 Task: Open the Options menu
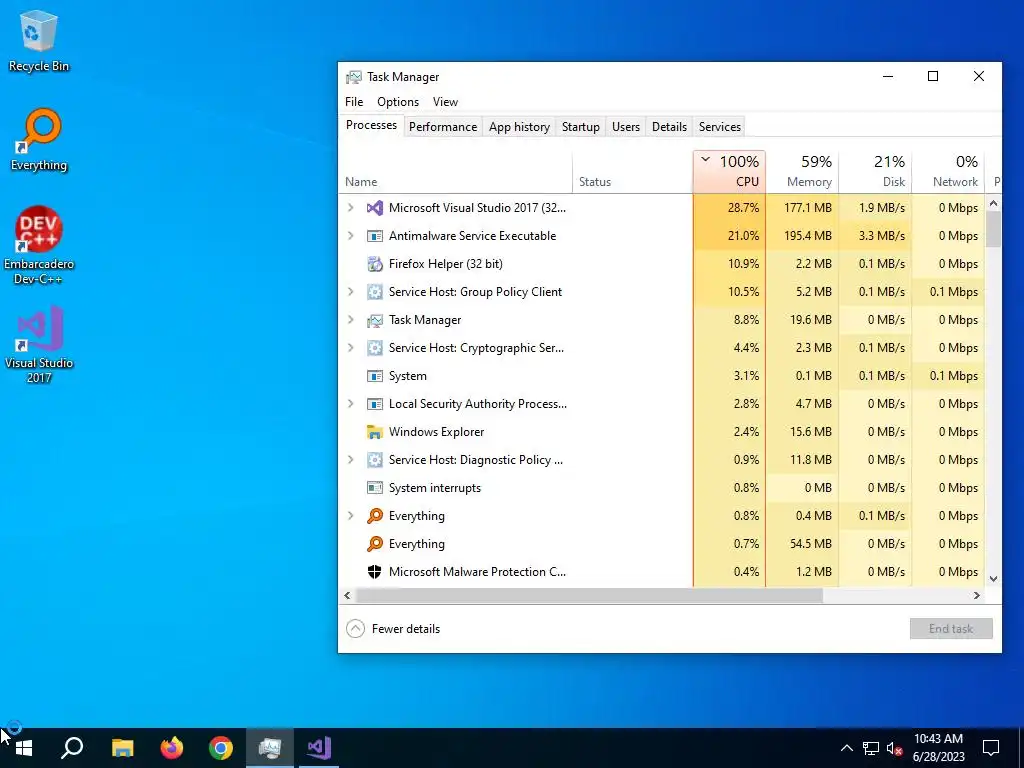(x=398, y=102)
